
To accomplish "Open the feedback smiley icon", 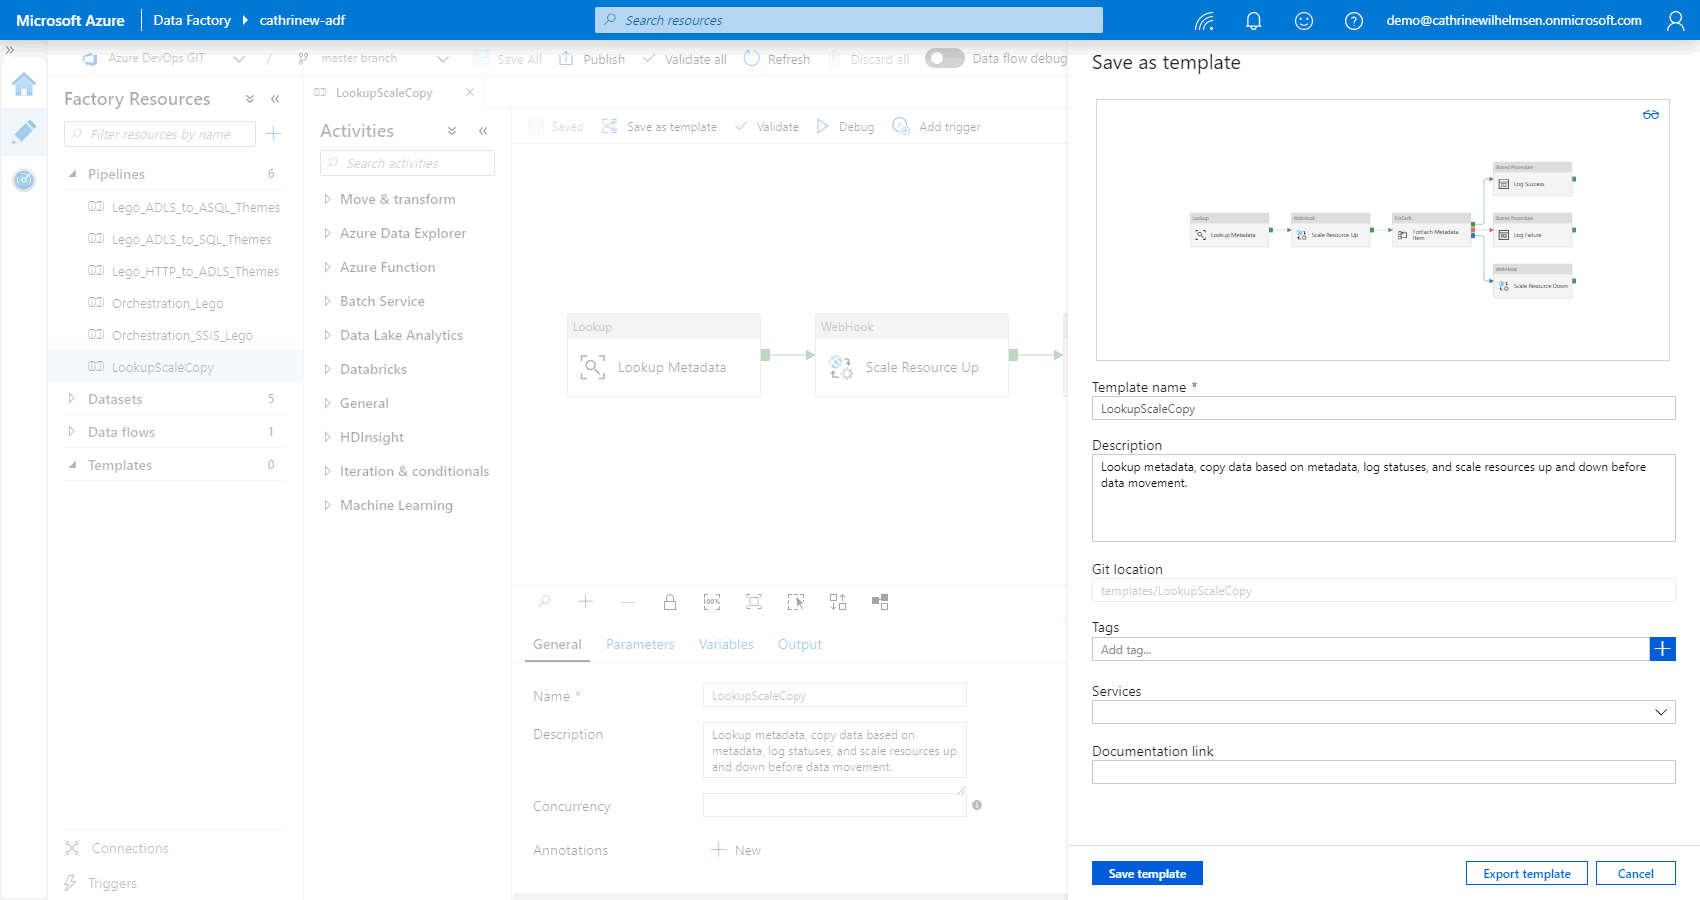I will pos(1303,21).
